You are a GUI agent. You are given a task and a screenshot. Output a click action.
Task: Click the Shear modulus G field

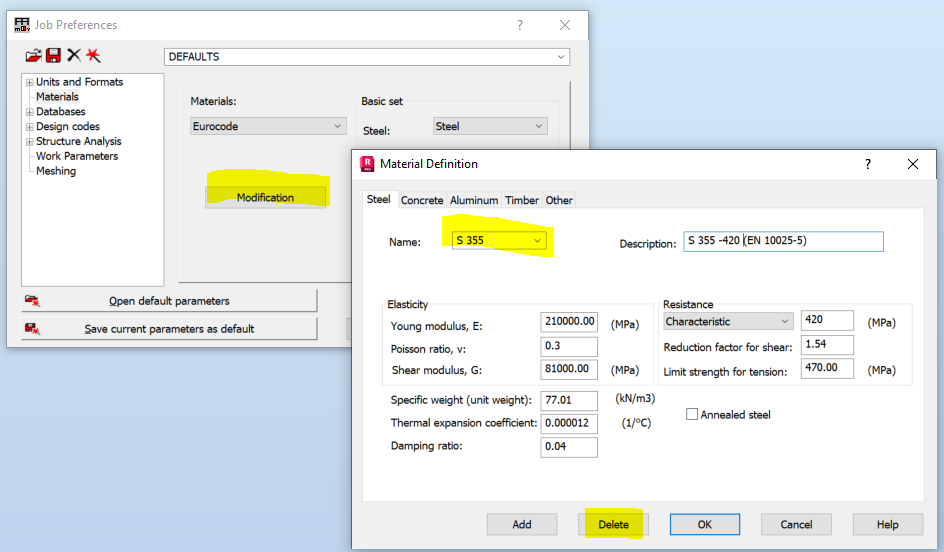[569, 369]
